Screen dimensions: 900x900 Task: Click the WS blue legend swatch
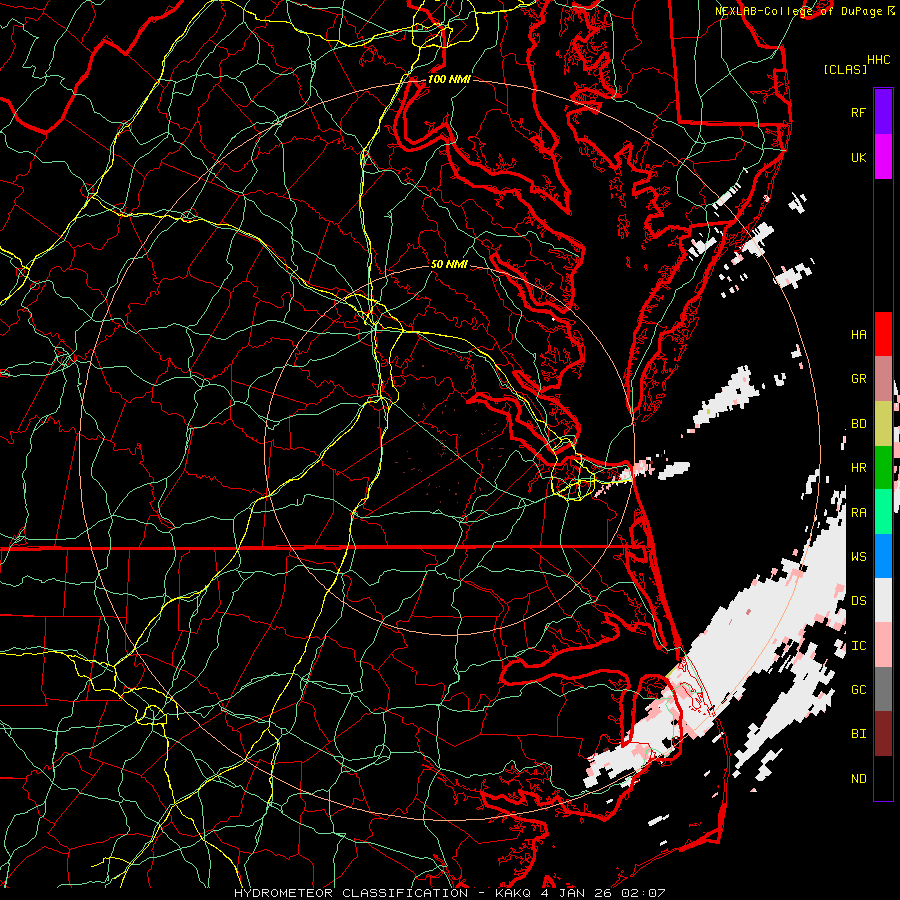[x=883, y=556]
